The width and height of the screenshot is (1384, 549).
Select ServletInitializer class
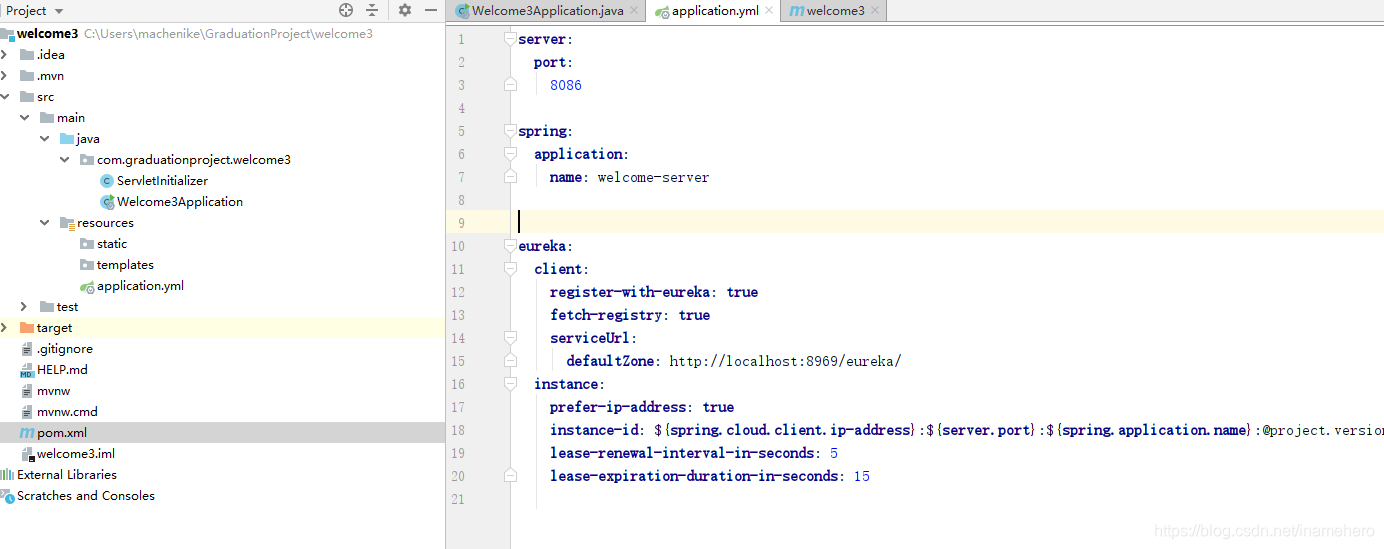click(x=162, y=180)
